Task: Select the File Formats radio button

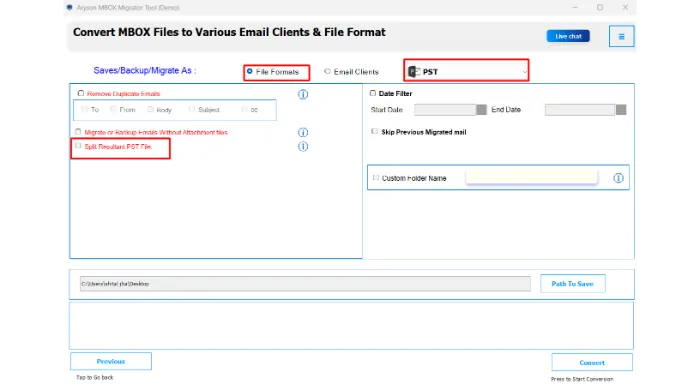Action: pyautogui.click(x=250, y=71)
